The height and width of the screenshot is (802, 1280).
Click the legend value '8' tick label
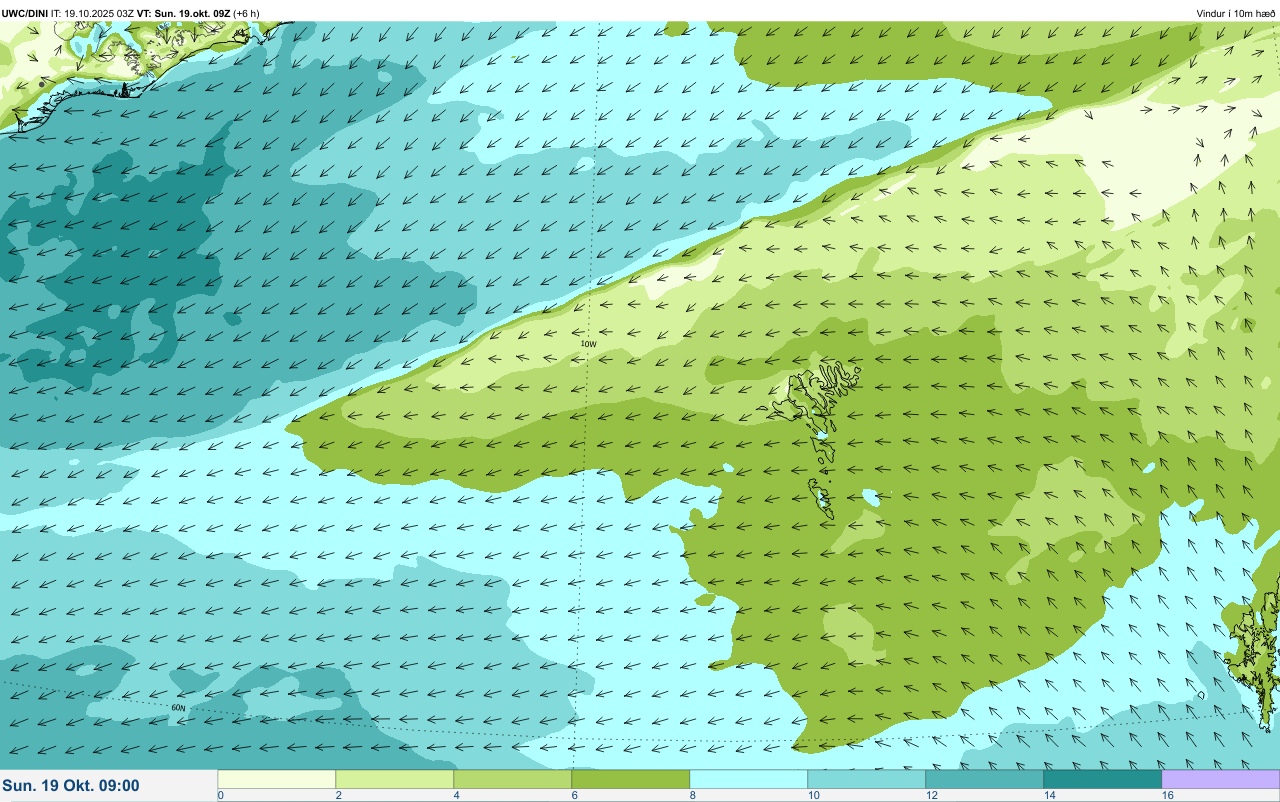pos(692,795)
